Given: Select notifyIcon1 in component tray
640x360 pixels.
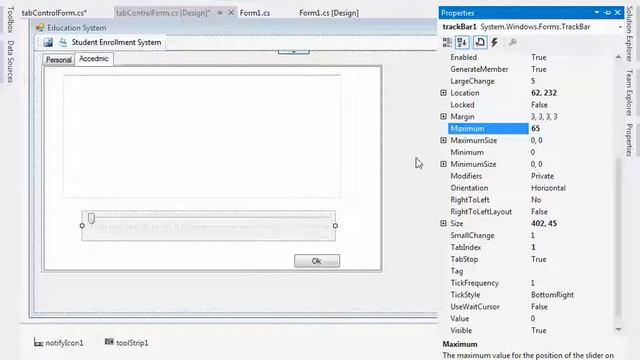Looking at the screenshot, I should [x=59, y=343].
